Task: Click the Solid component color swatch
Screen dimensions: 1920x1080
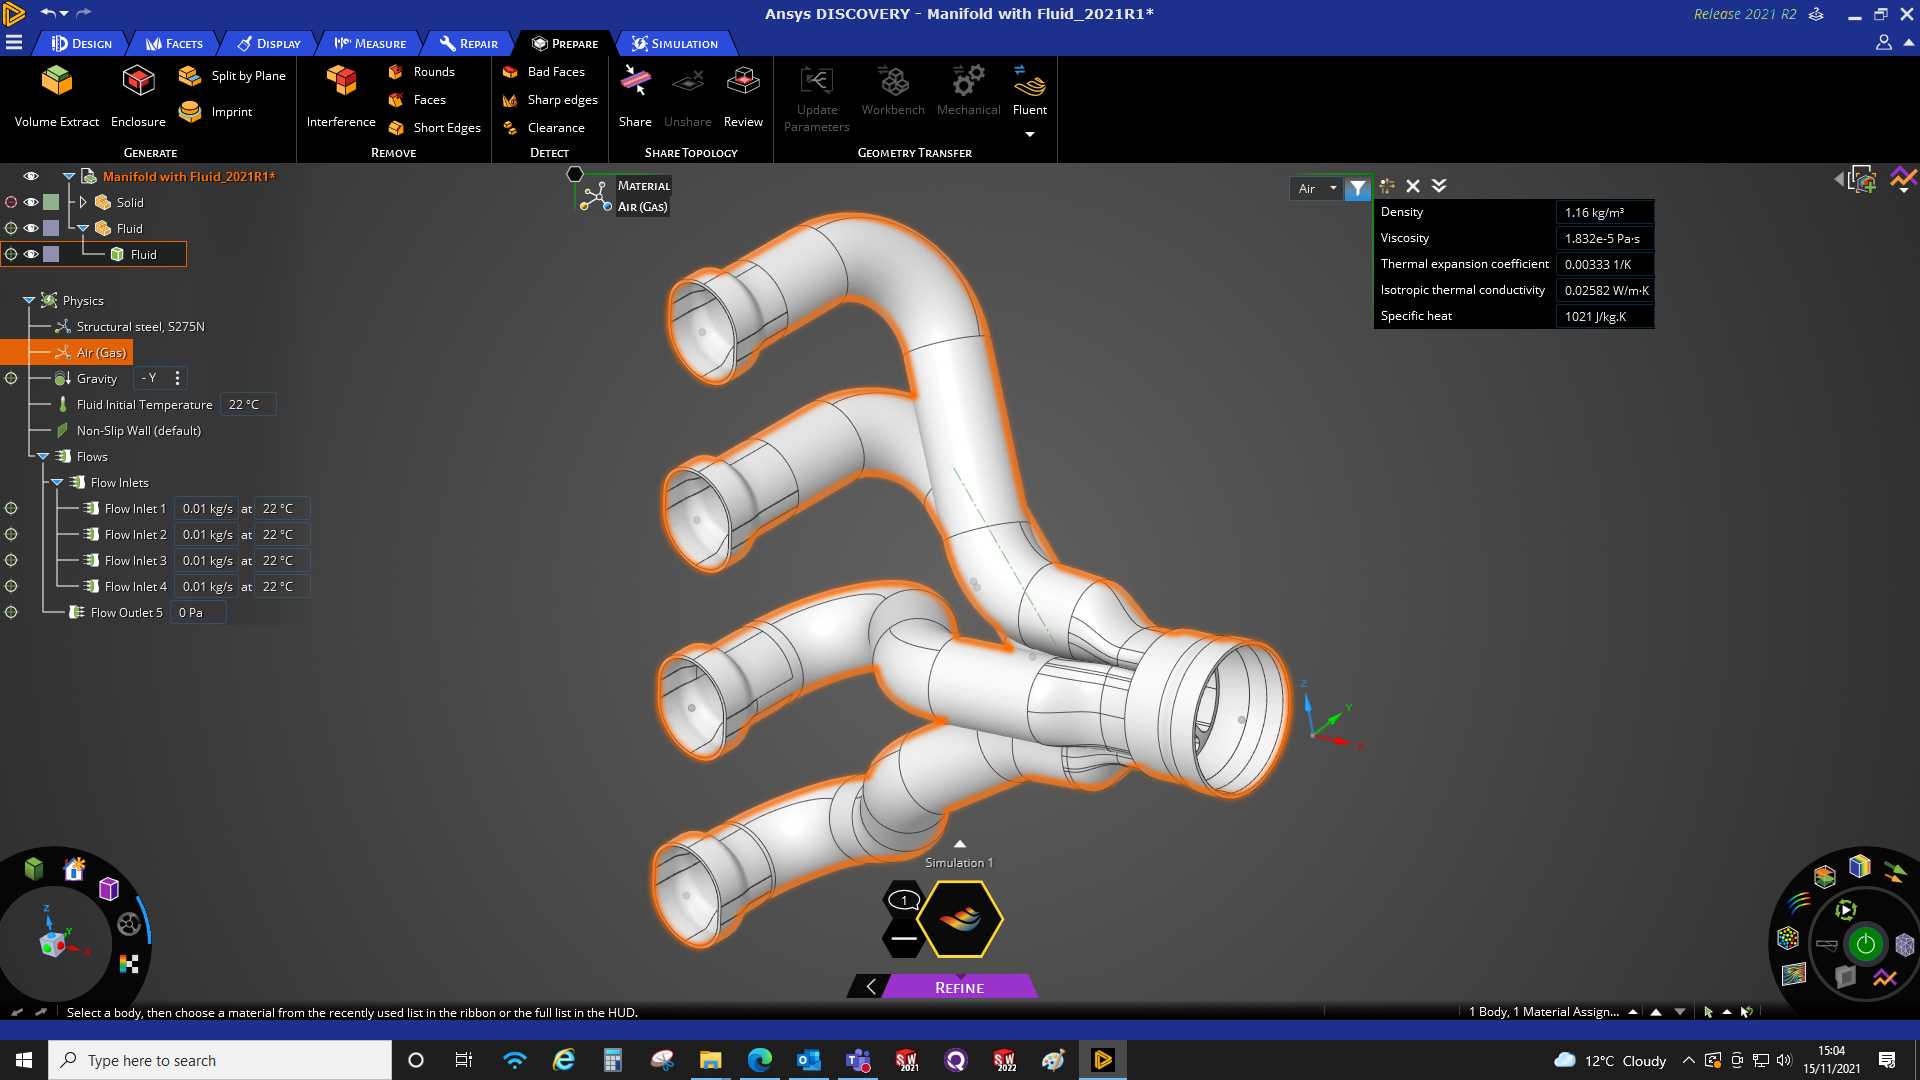Action: coord(51,202)
